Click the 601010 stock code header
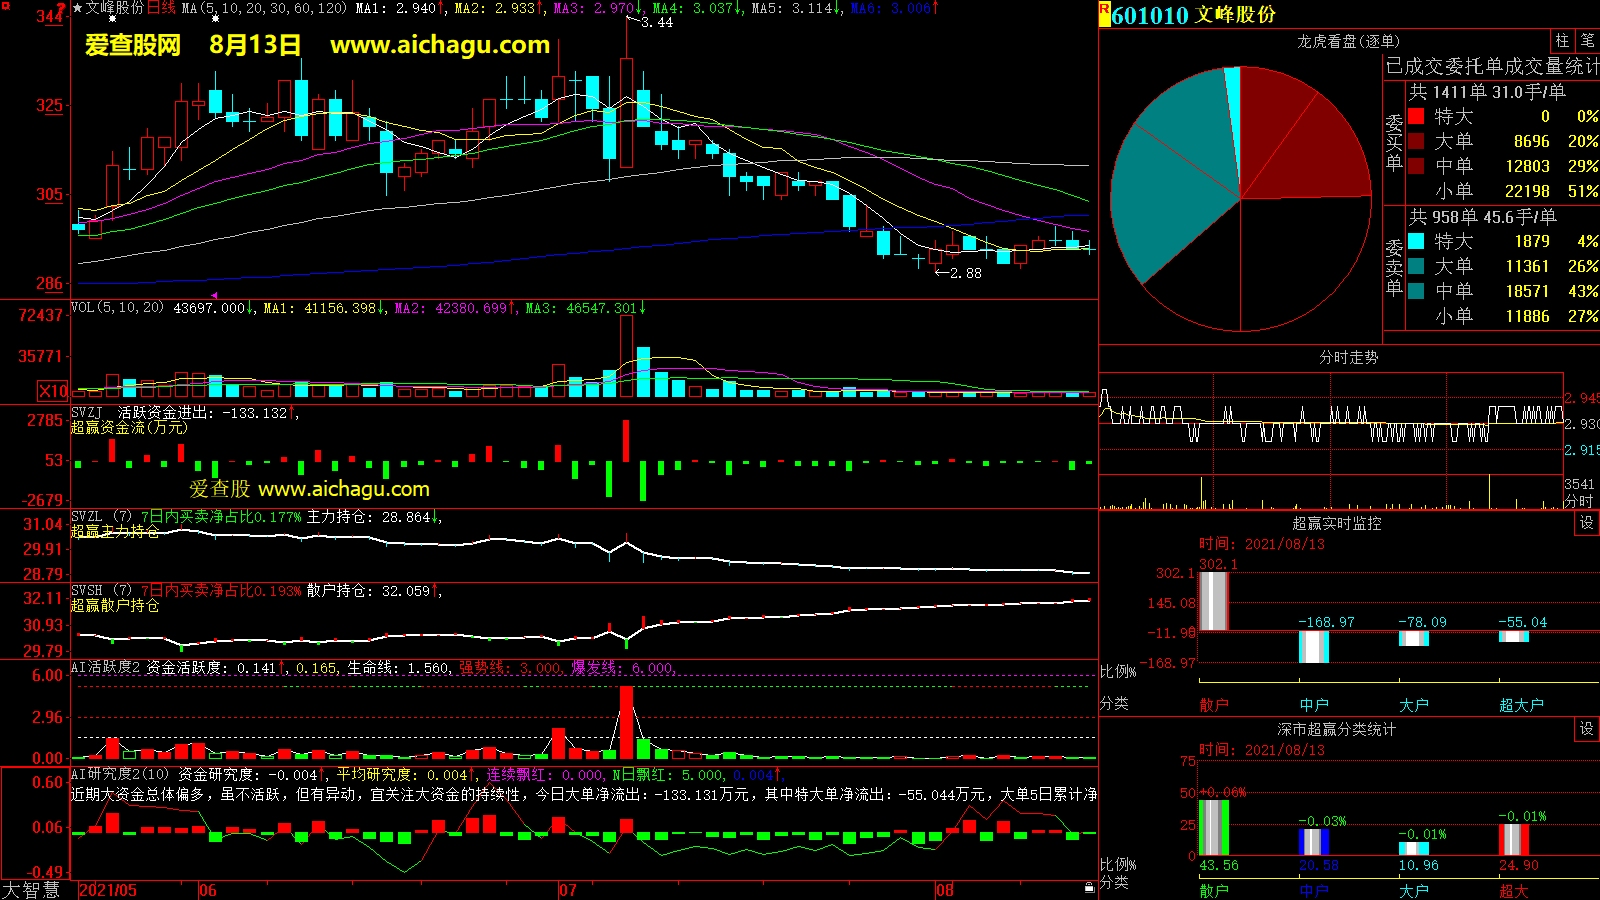This screenshot has width=1600, height=900. coord(1150,15)
